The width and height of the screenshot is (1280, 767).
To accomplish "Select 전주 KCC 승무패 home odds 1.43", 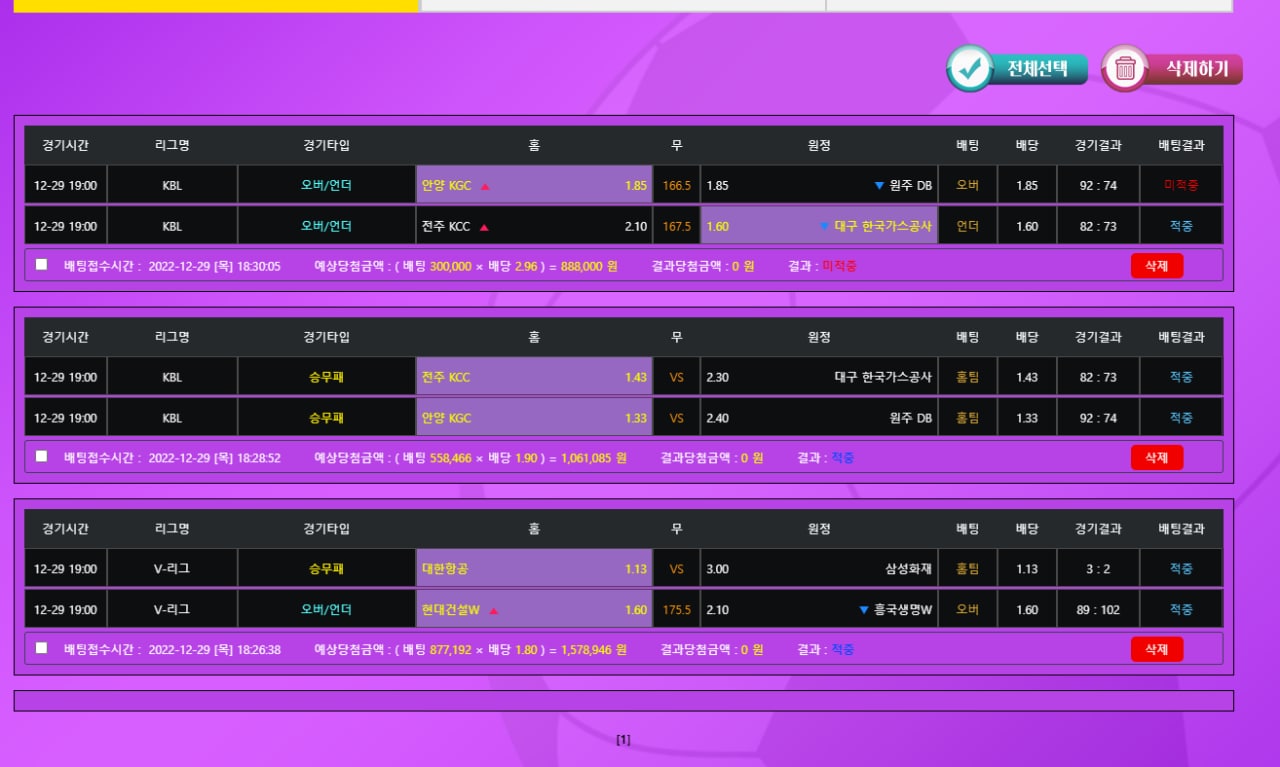I will coord(534,377).
